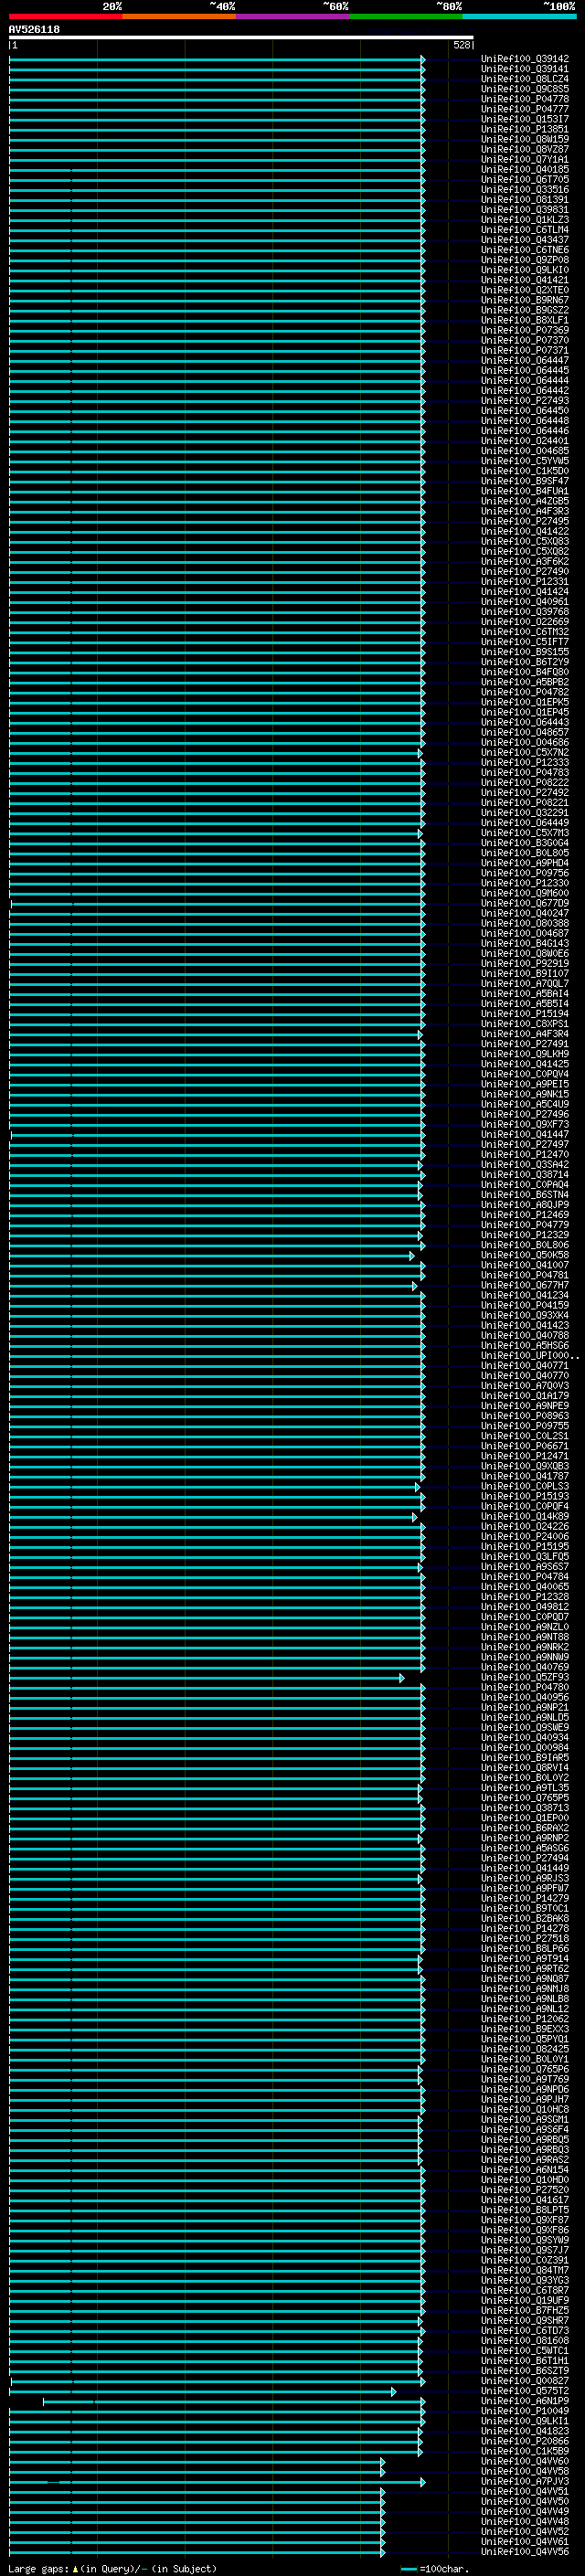Image resolution: width=585 pixels, height=2576 pixels.
Task: Select label UniRef100_Q14K89
Action: tap(525, 1517)
